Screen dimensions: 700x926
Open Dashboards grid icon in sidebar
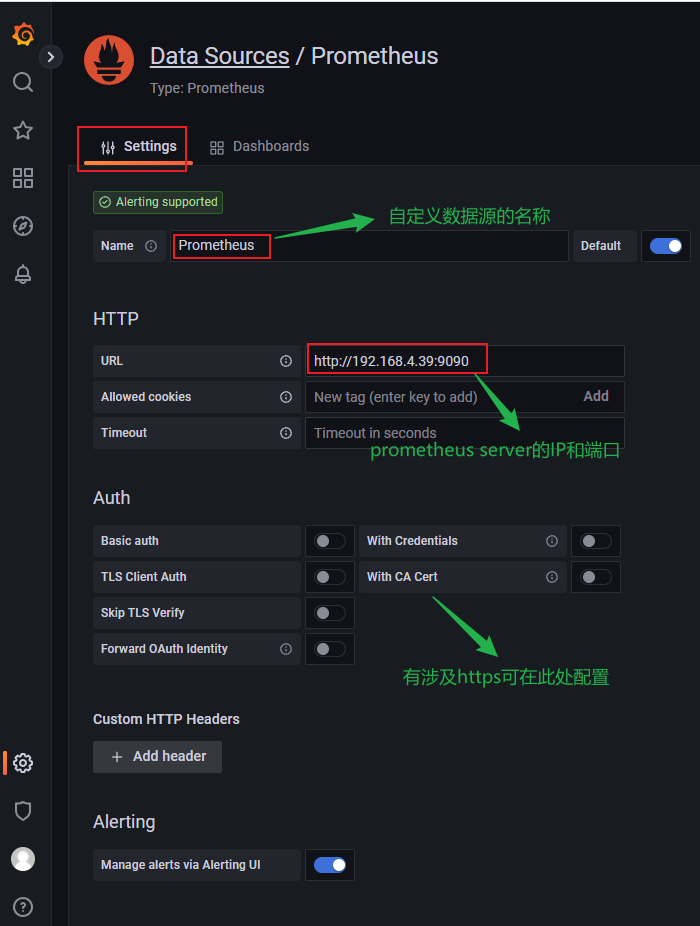pos(23,178)
